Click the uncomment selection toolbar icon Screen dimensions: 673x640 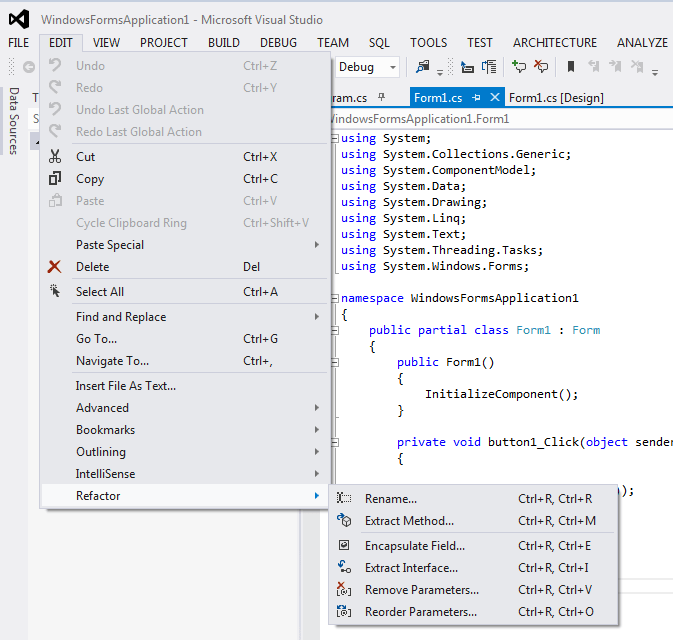[x=541, y=67]
